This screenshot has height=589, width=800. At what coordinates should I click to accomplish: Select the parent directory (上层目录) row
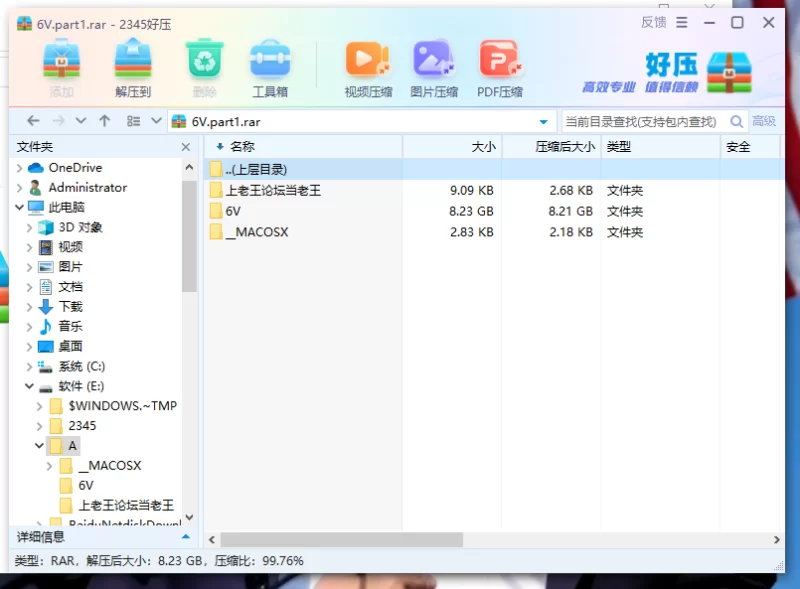(494, 169)
